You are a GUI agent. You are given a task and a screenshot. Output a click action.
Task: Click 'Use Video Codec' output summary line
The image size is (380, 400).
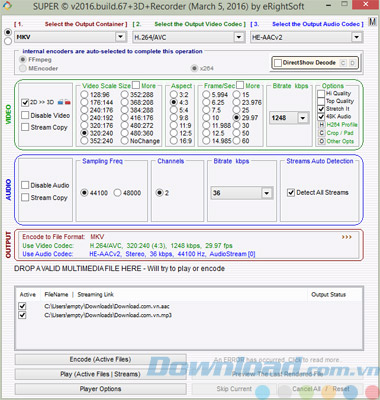coord(127,246)
